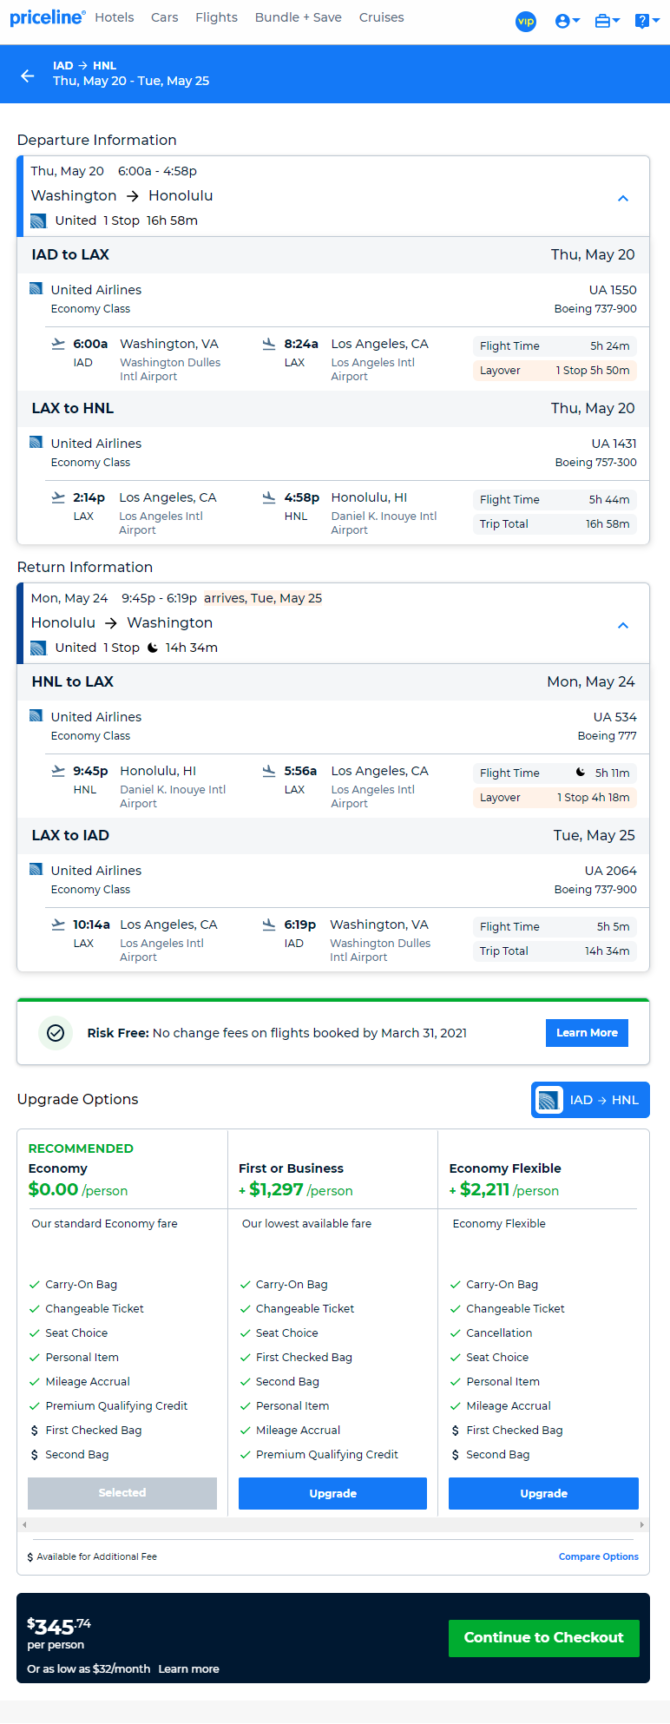Click the Risk Free checkmark circle icon

(56, 1033)
